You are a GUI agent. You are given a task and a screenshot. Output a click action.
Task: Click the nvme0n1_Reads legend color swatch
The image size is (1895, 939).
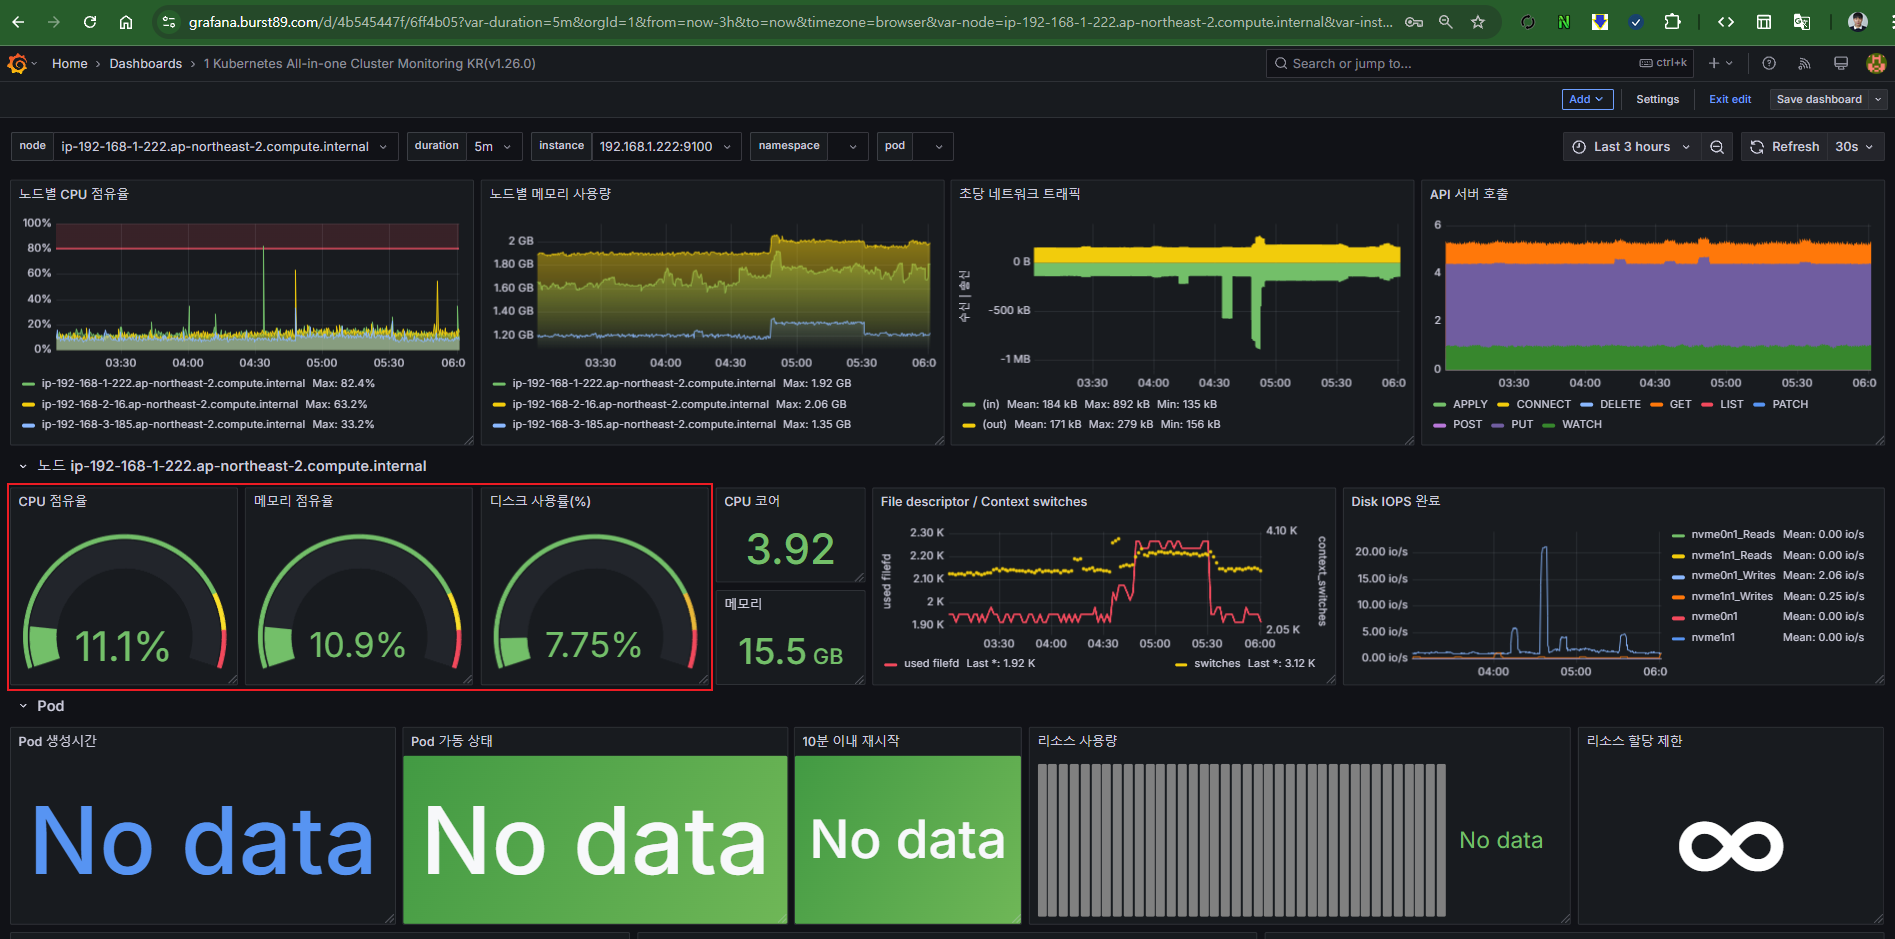(x=1678, y=535)
